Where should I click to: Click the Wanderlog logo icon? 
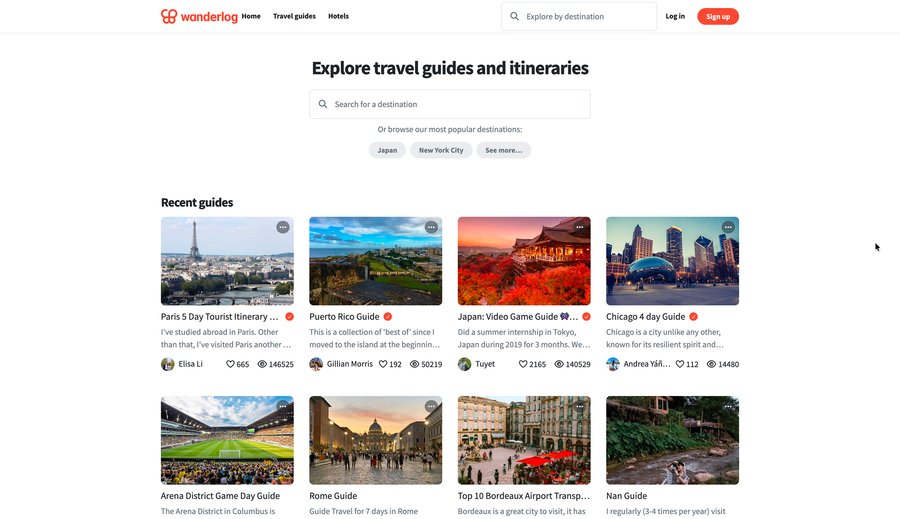pyautogui.click(x=169, y=16)
